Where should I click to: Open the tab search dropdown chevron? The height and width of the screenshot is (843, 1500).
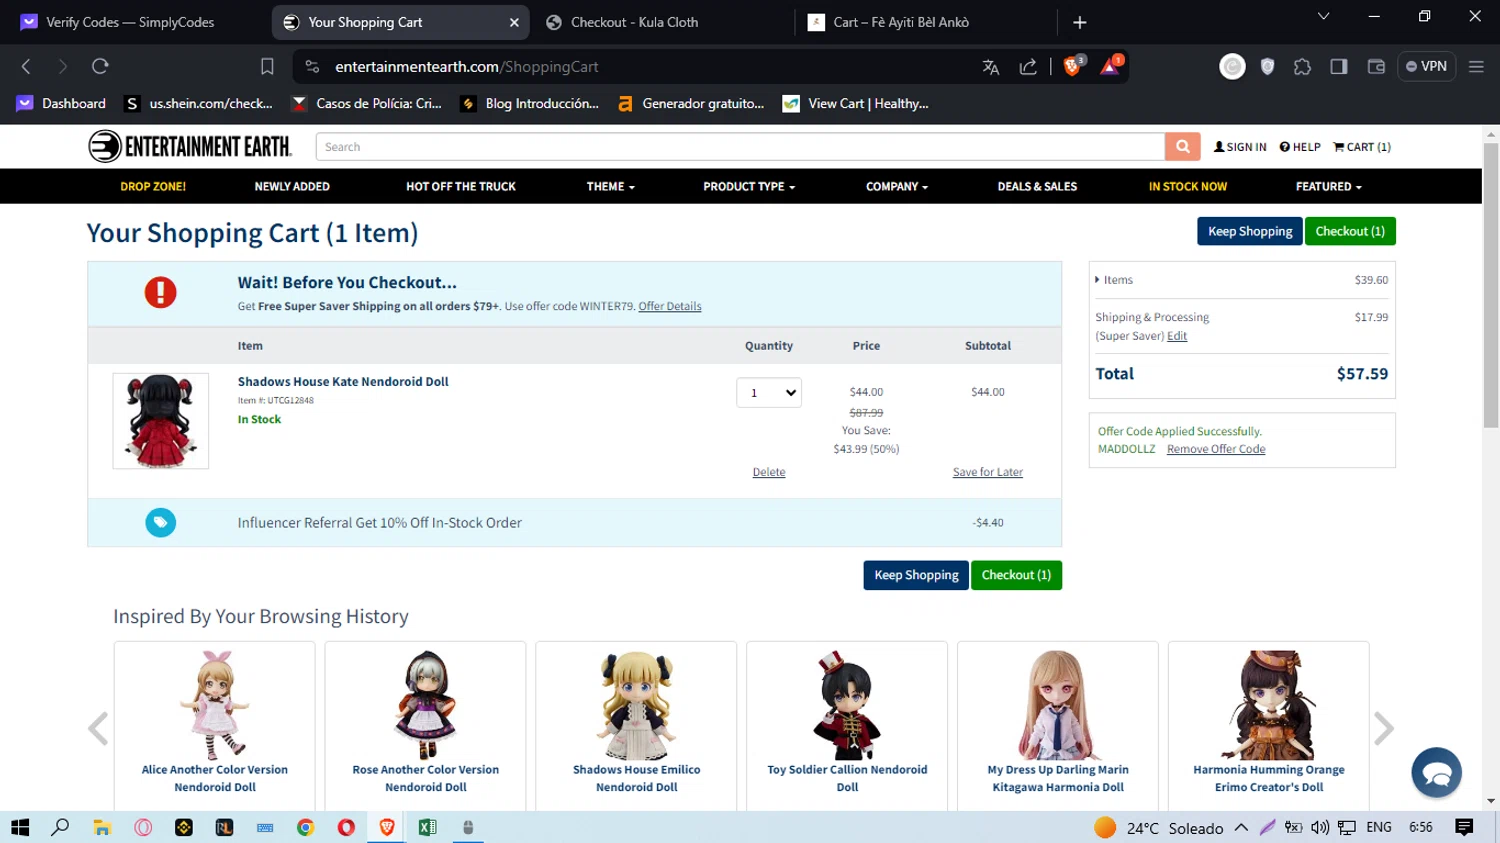[1323, 17]
